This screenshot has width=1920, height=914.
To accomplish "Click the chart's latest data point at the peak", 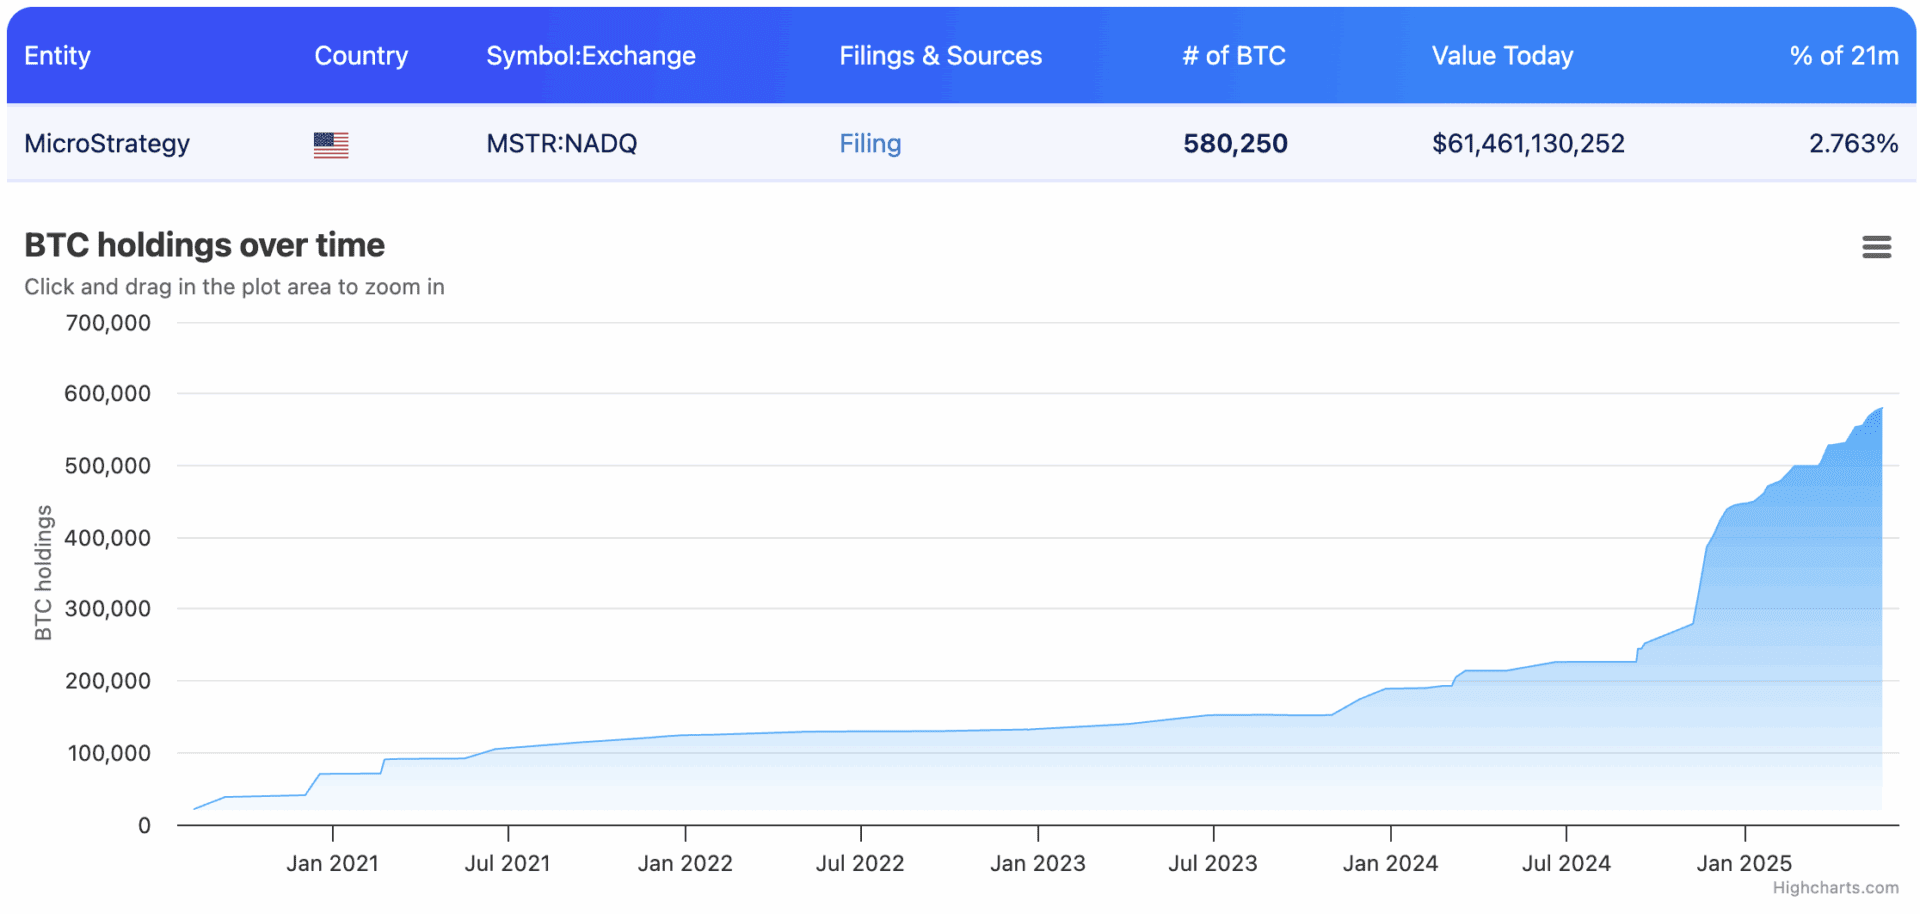I will point(1881,408).
